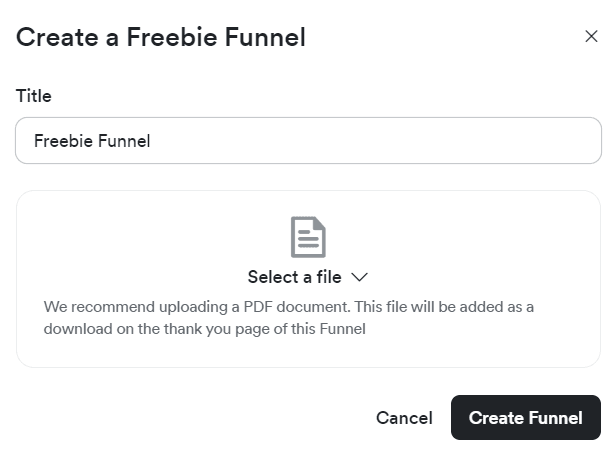
Task: Select the Cancel text button
Action: [404, 418]
